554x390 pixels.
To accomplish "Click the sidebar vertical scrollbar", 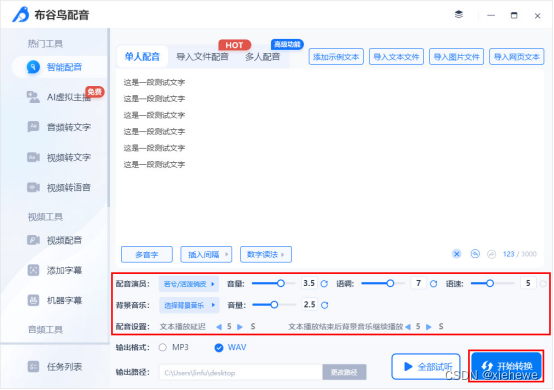I will pyautogui.click(x=109, y=118).
